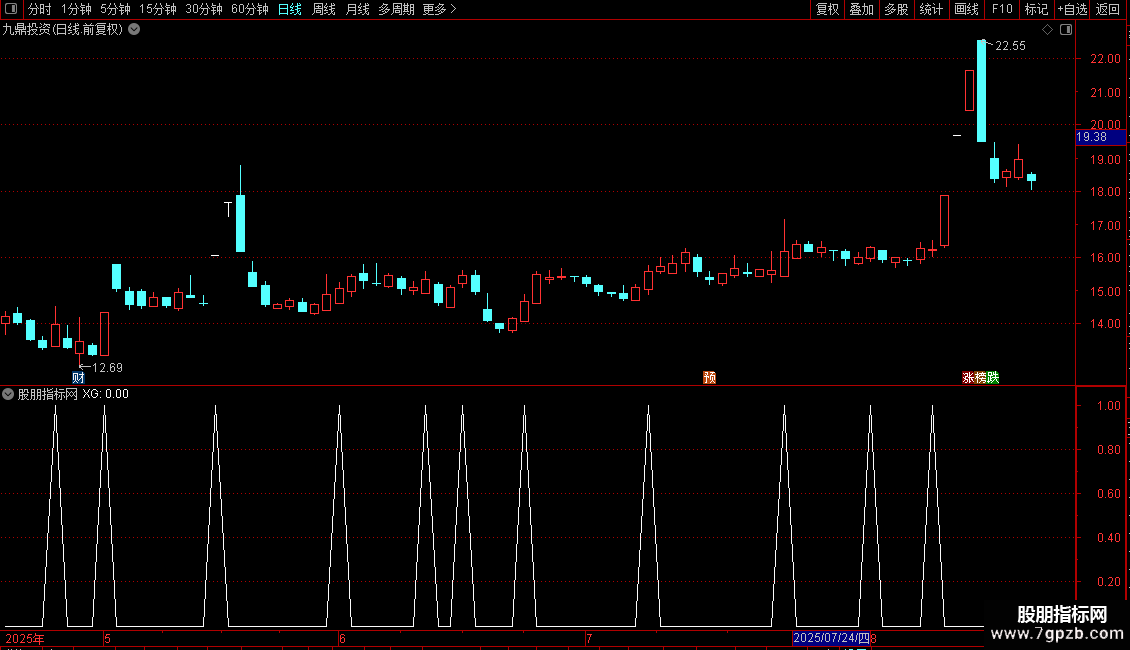1130x650 pixels.
Task: Click the XG: 0.00 indicator value
Action: tap(105, 394)
